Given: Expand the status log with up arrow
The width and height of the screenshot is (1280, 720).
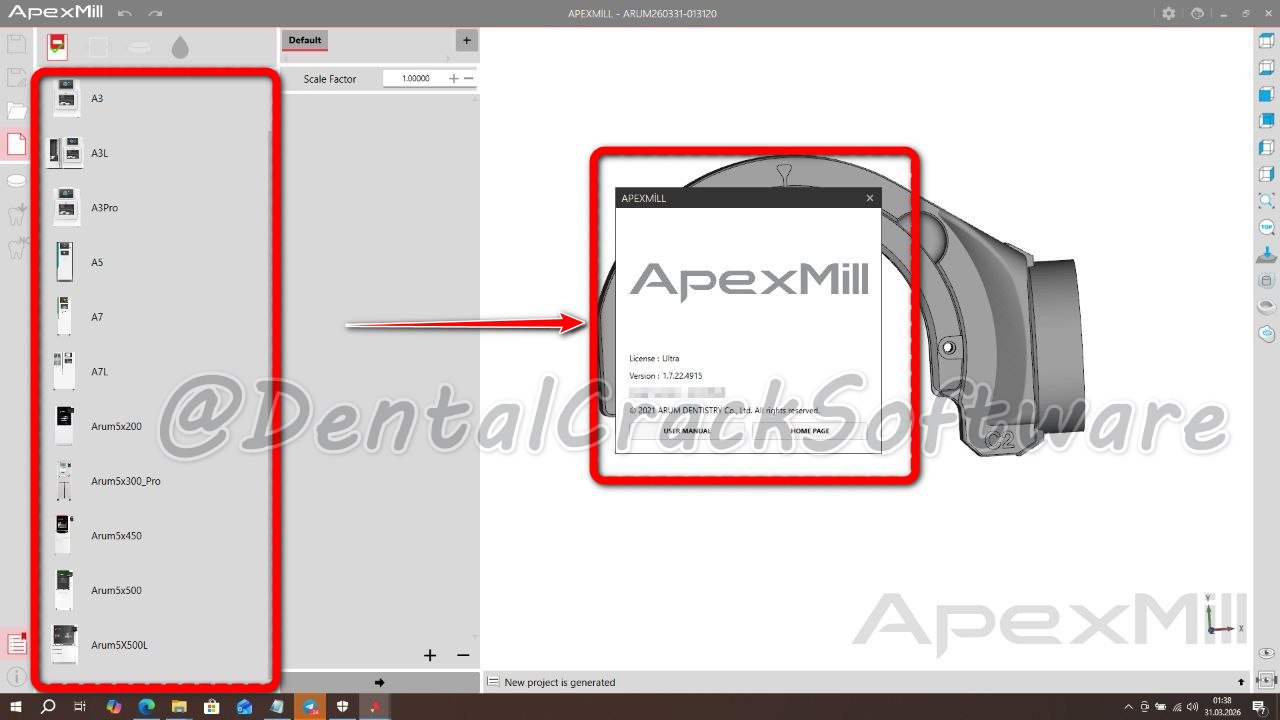Looking at the screenshot, I should pyautogui.click(x=1241, y=682).
